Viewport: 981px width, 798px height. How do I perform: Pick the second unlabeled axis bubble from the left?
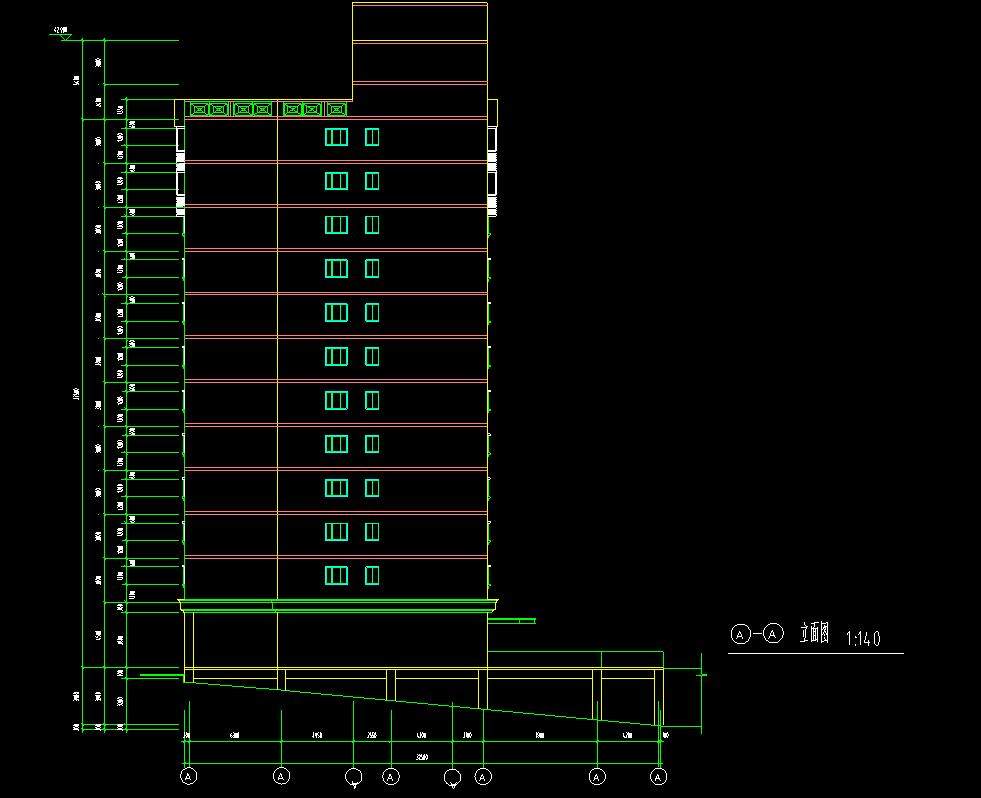coord(452,777)
